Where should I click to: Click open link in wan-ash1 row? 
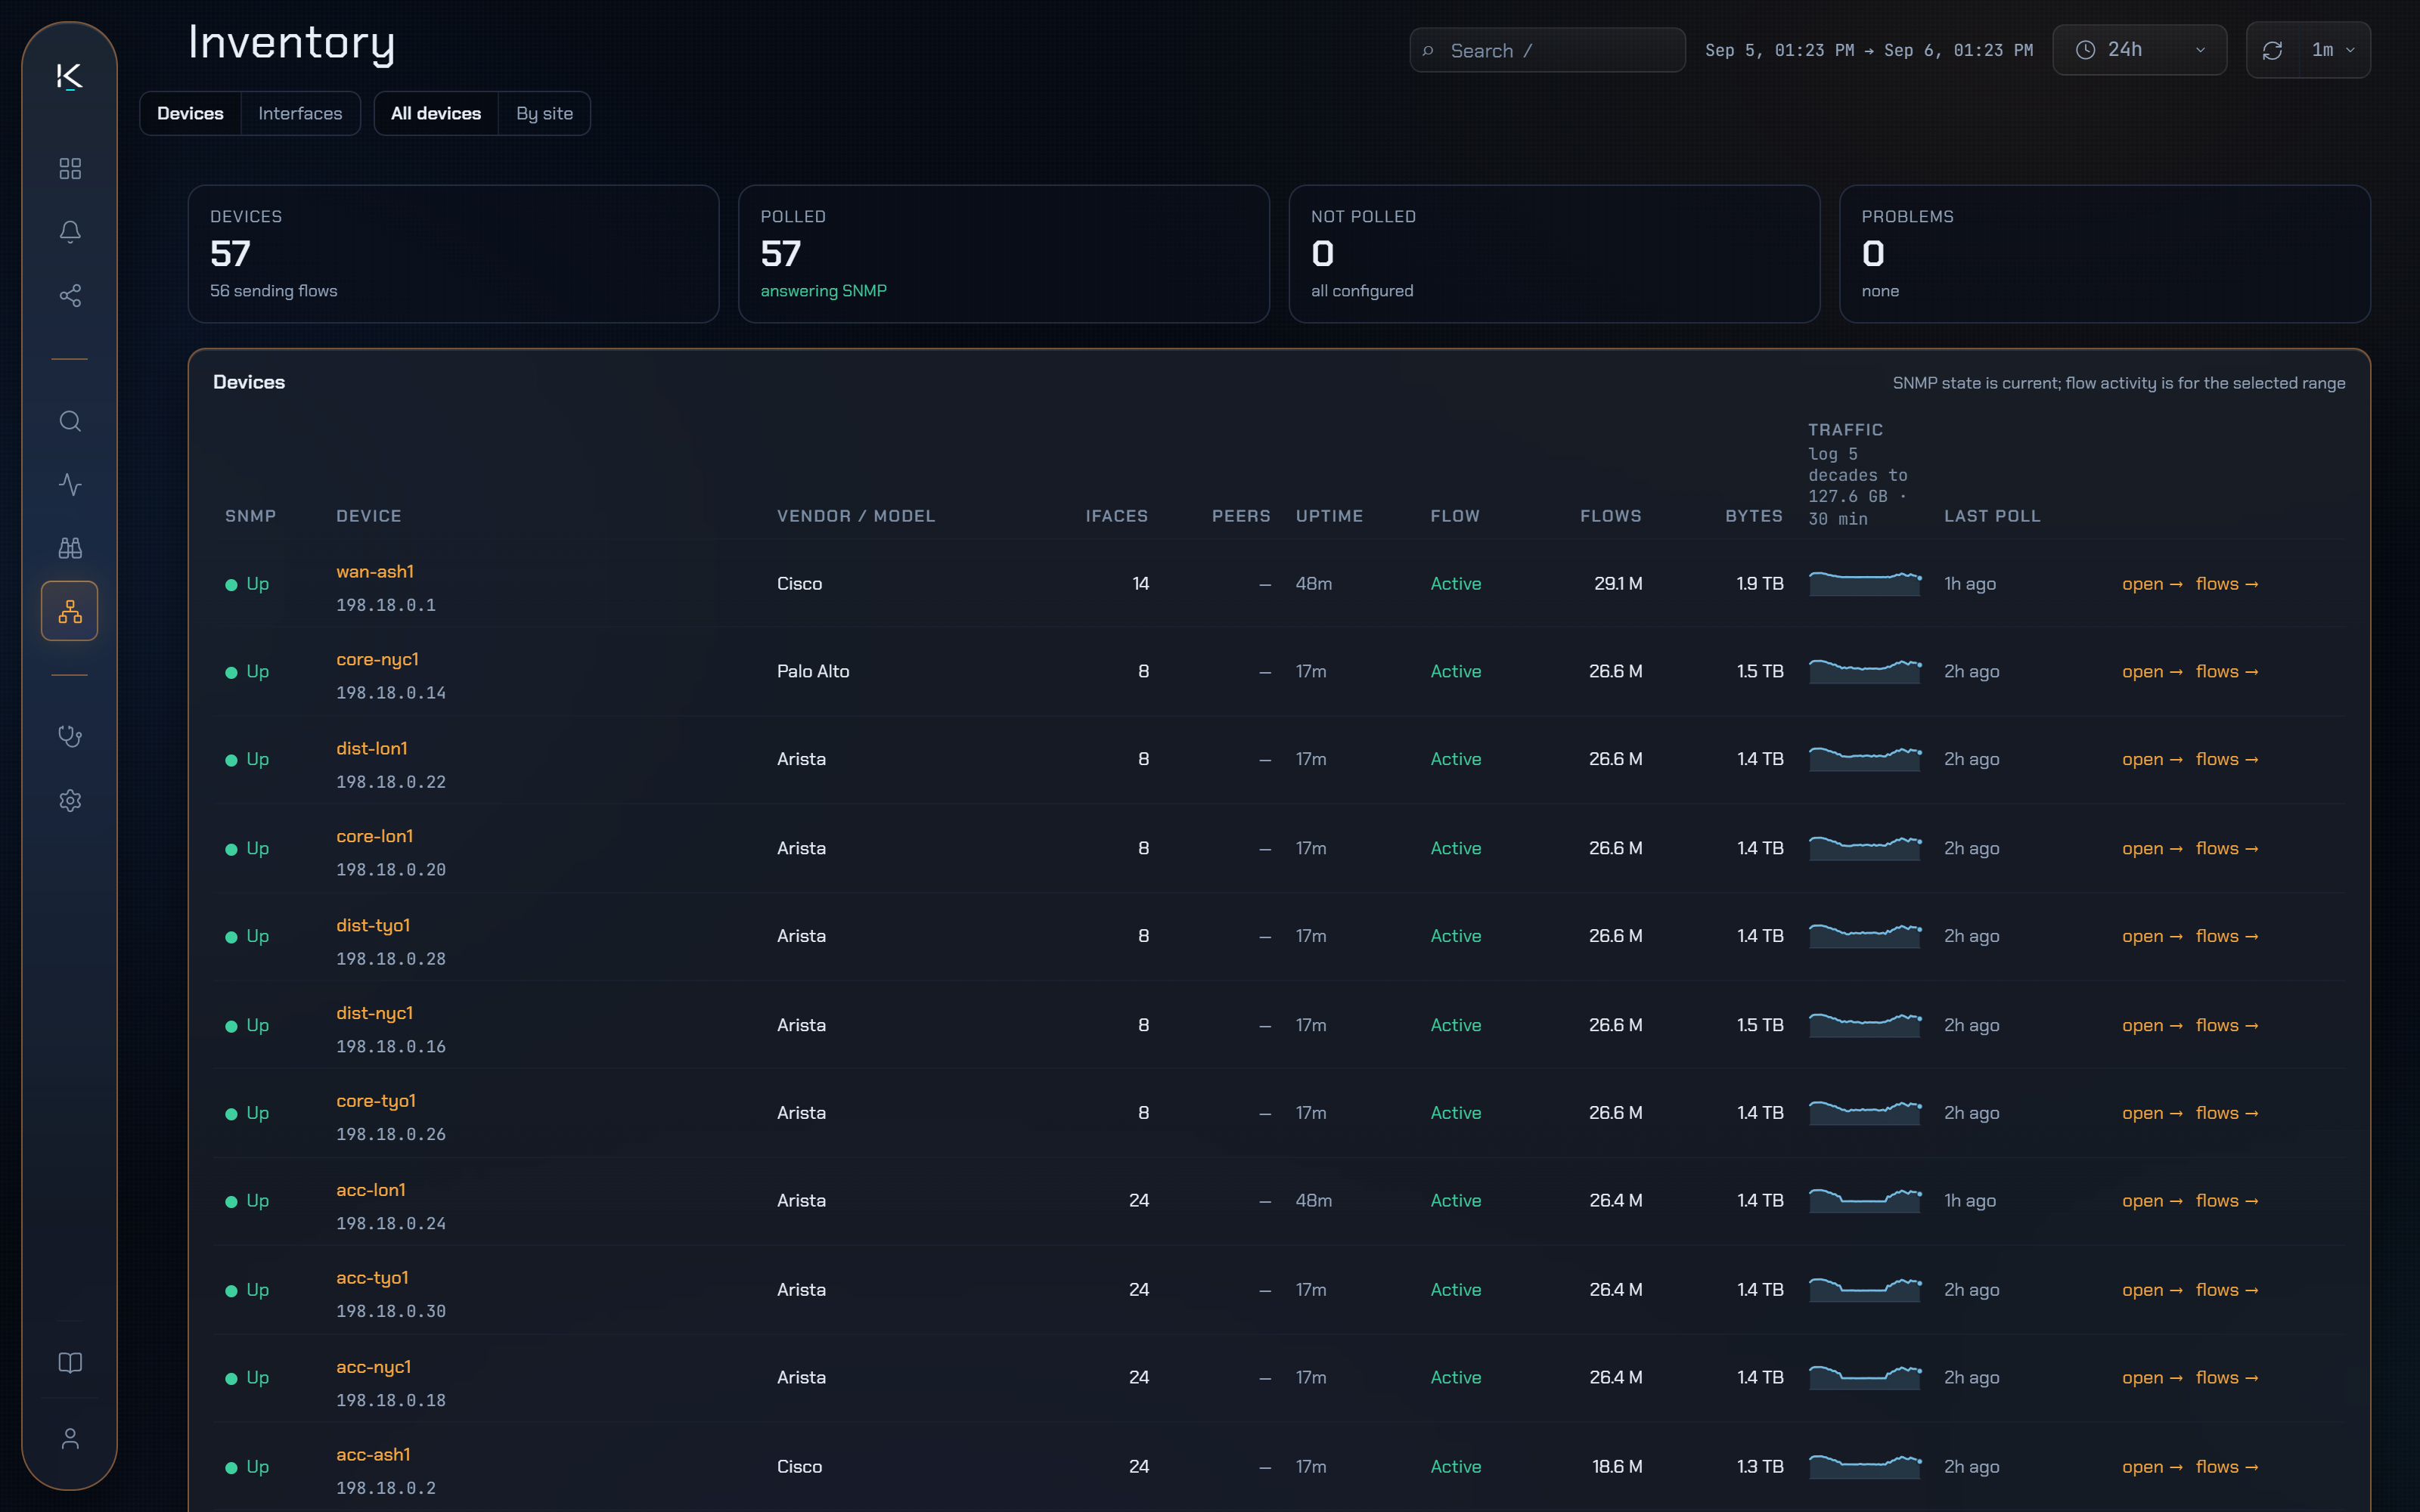(2152, 584)
